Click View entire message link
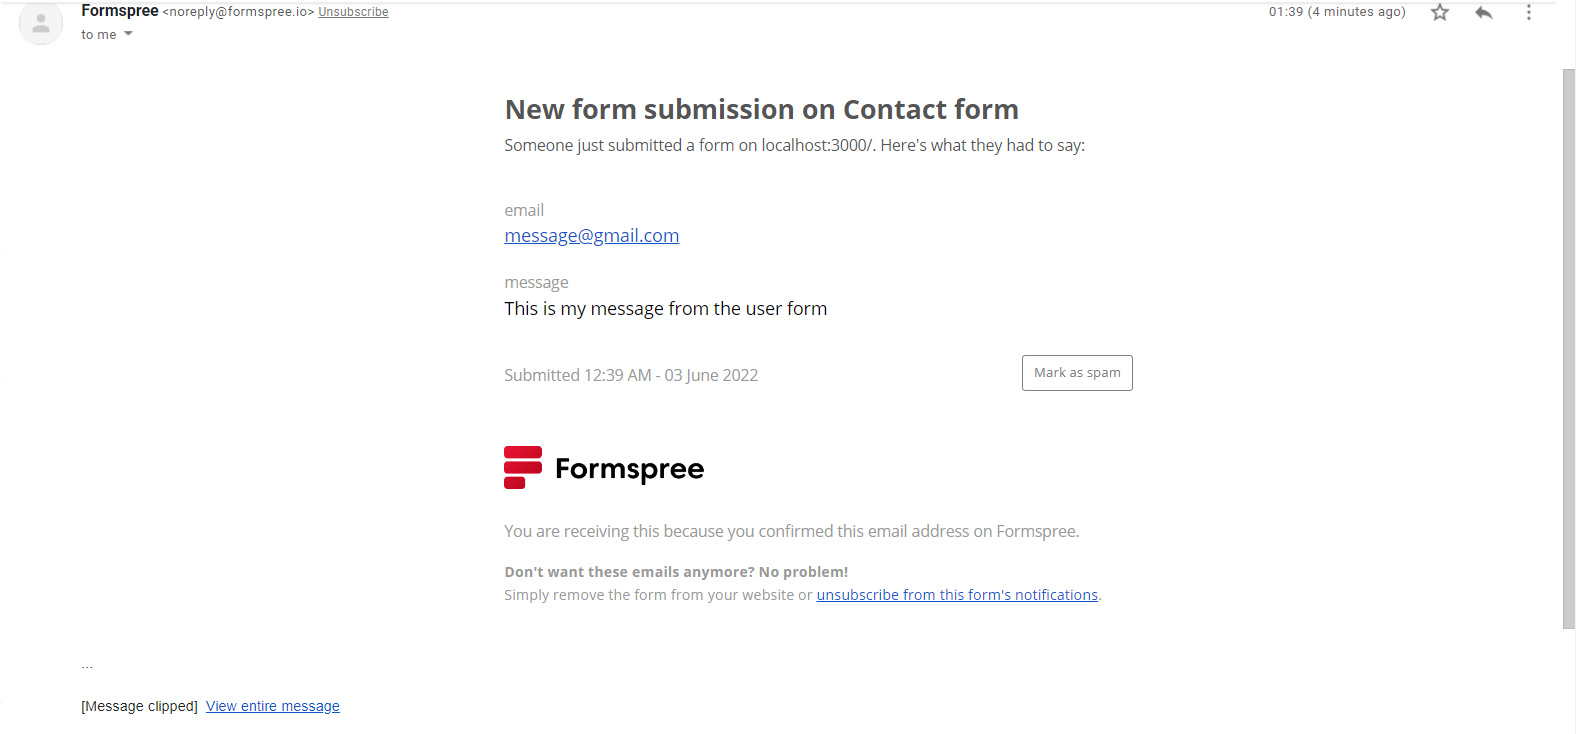The width and height of the screenshot is (1578, 734). [x=273, y=706]
